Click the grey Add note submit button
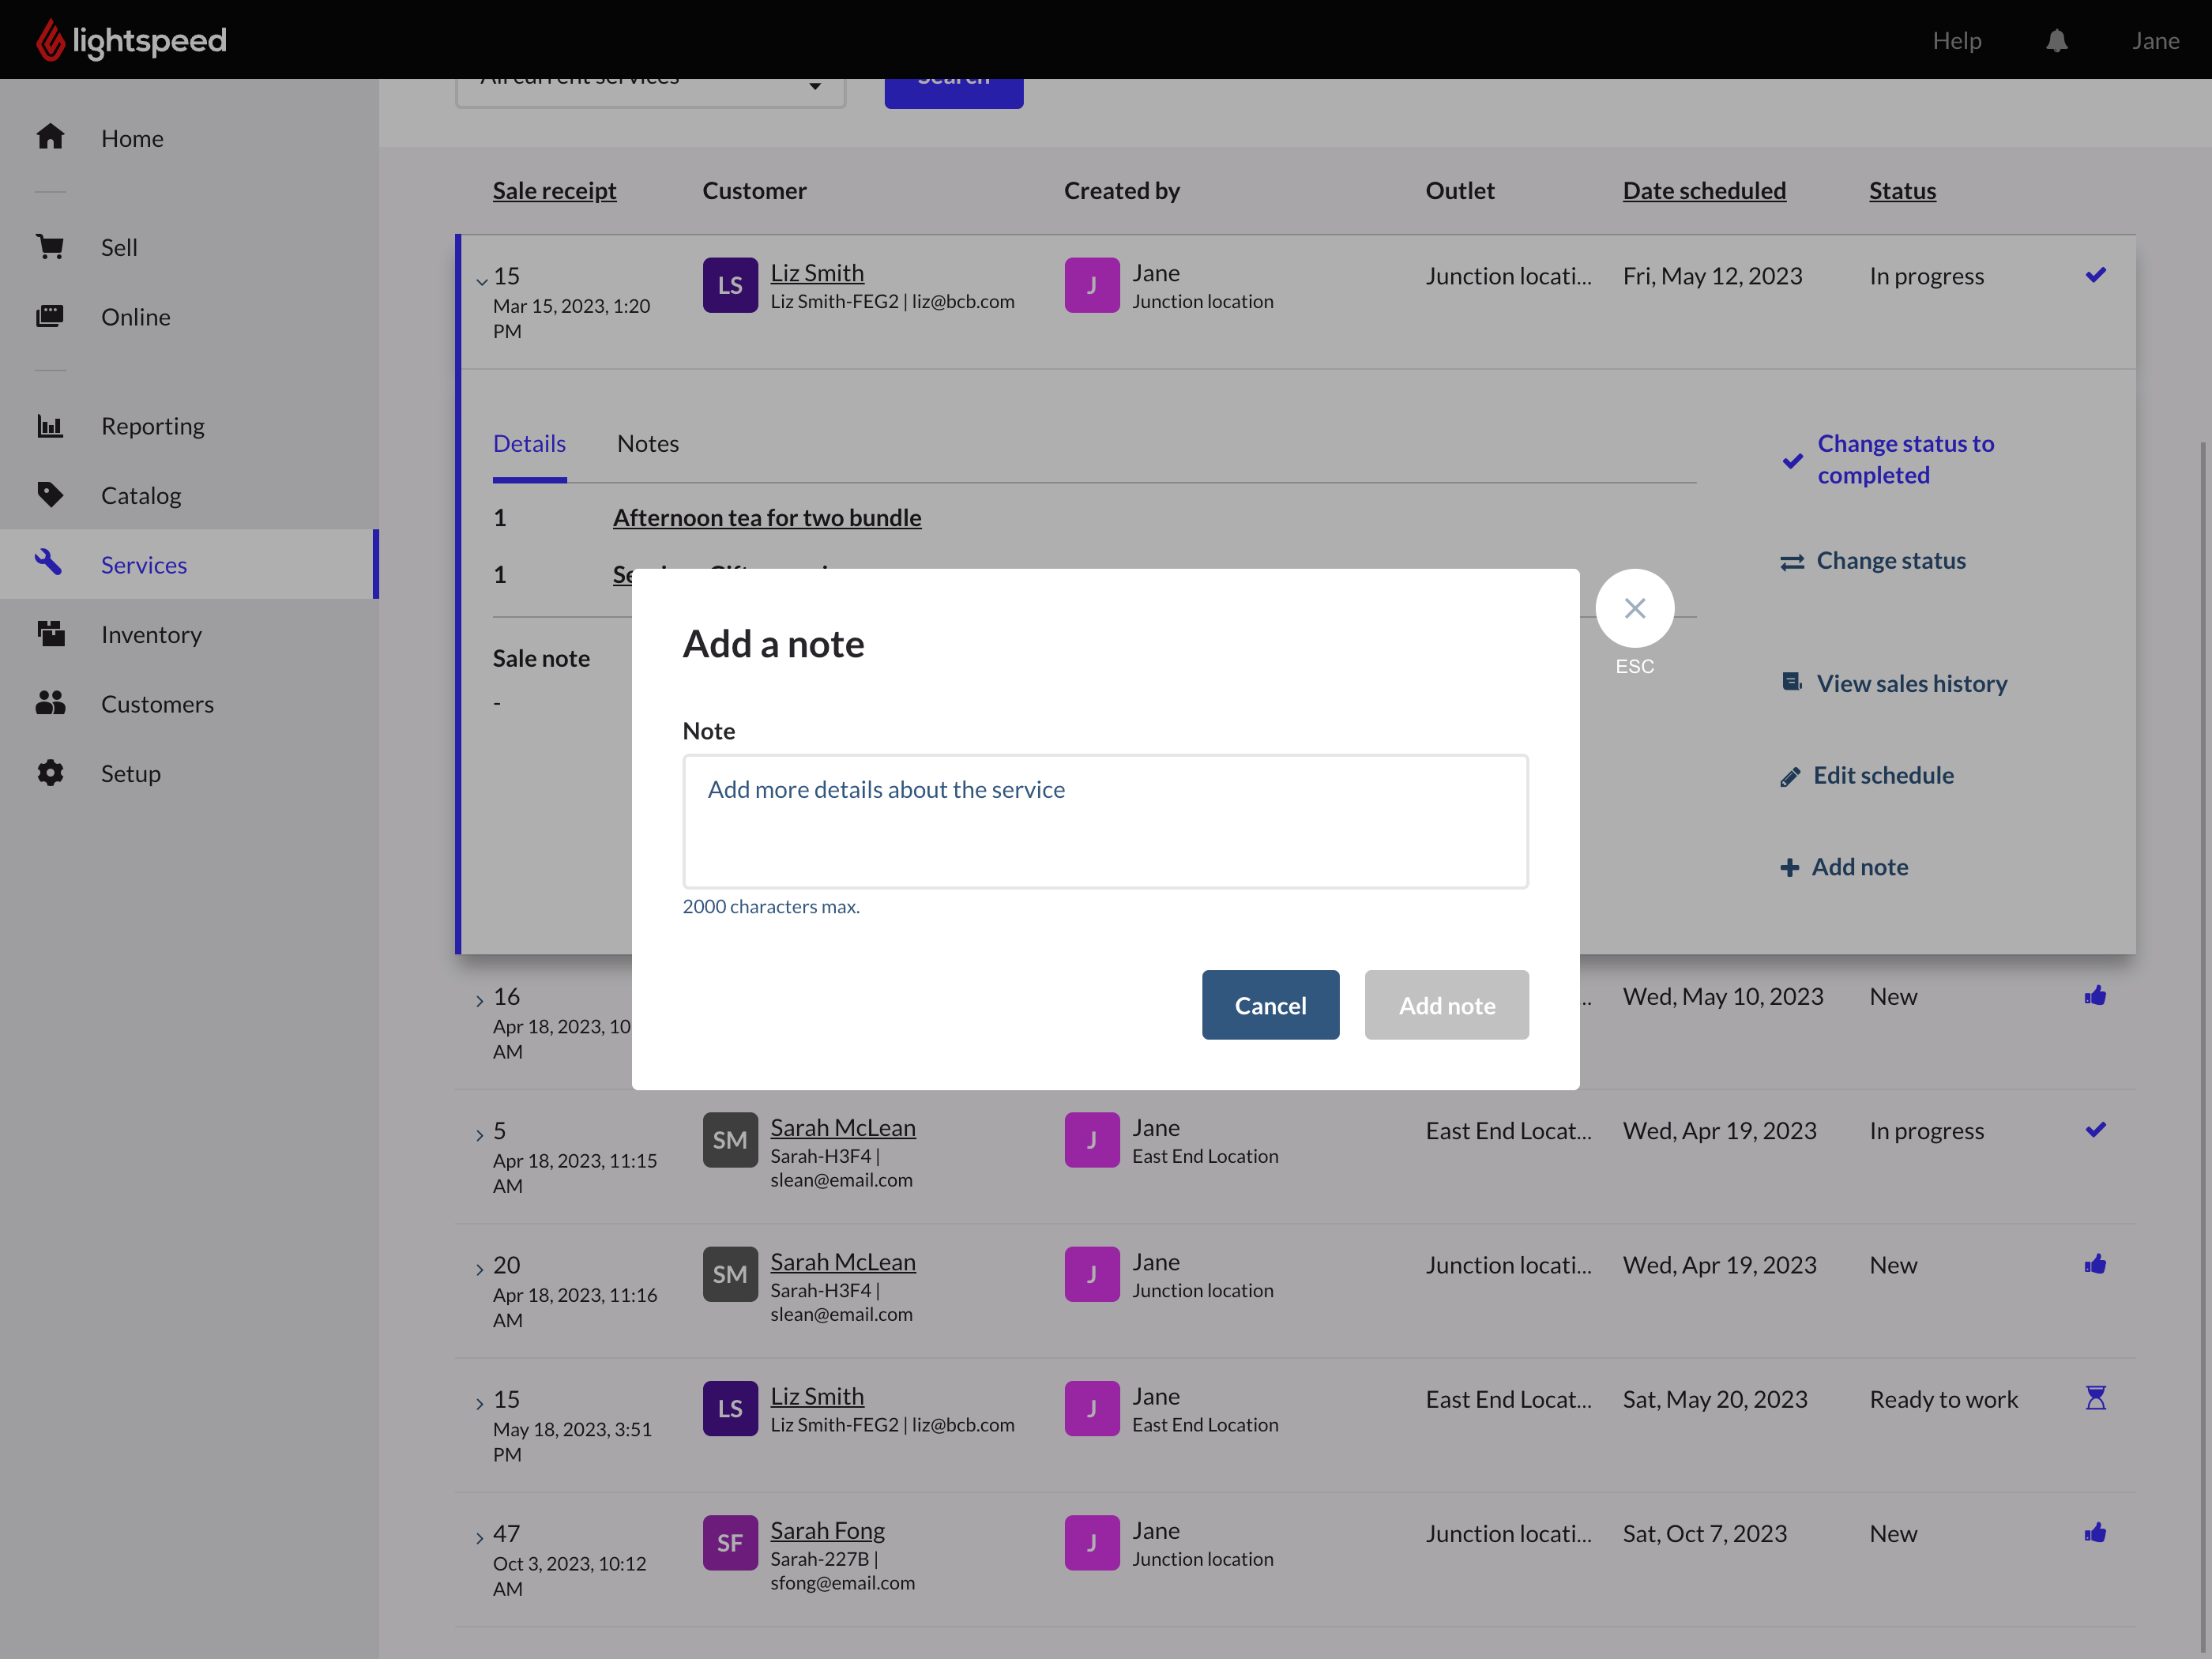 pos(1446,1004)
